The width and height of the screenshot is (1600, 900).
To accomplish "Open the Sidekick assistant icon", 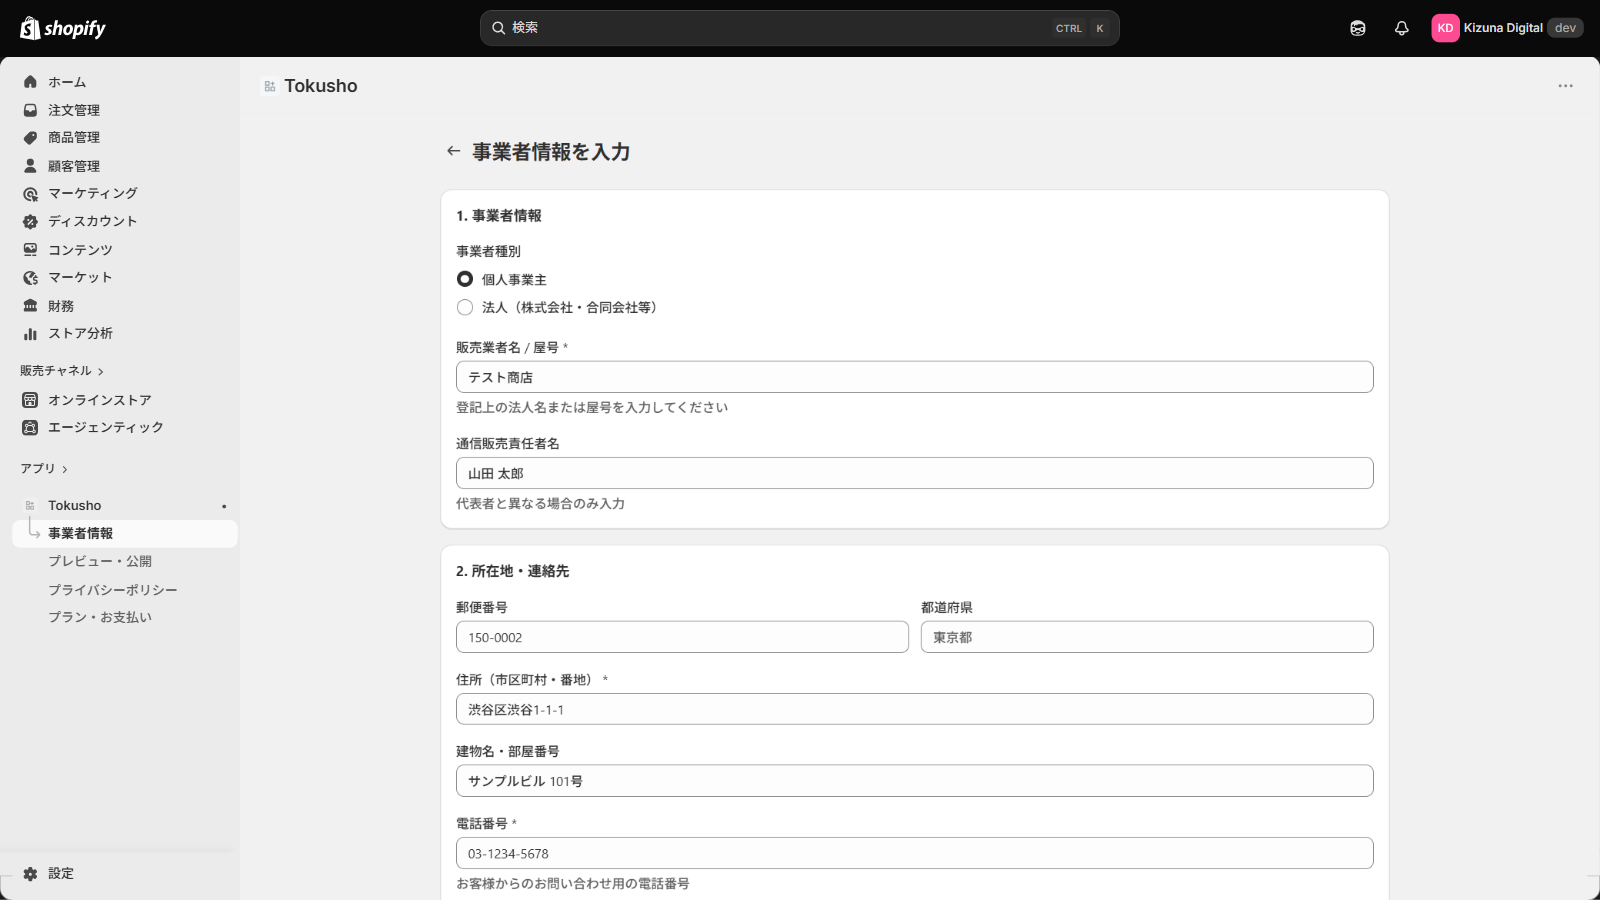I will pos(1357,28).
